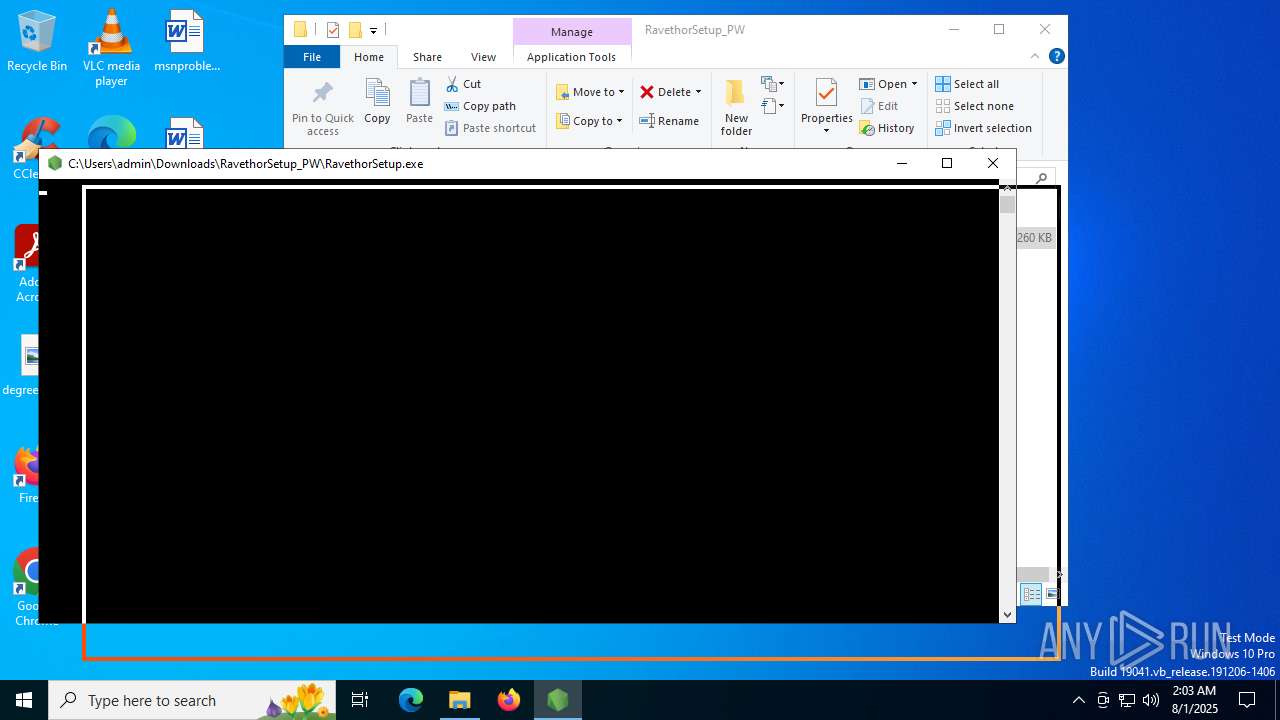Click Paste shortcut in the ribbon
Image resolution: width=1280 pixels, height=720 pixels.
pyautogui.click(x=490, y=128)
